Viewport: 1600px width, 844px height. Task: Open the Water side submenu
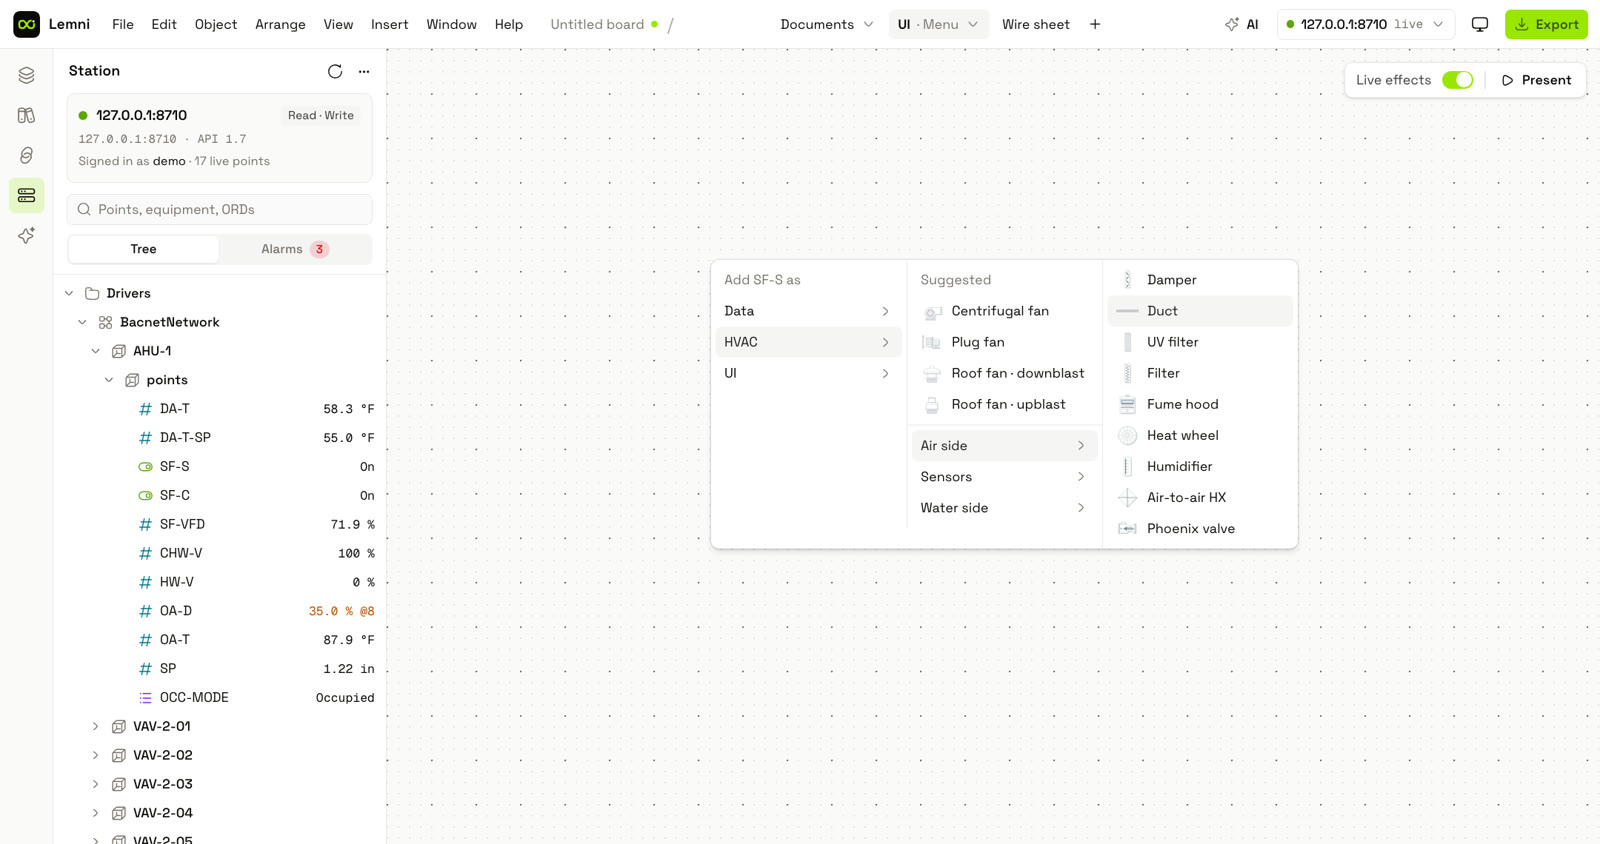tap(1004, 508)
